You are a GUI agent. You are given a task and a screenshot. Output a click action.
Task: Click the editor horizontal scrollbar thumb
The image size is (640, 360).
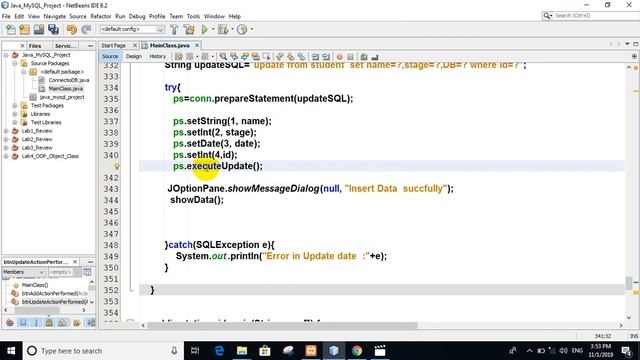(x=282, y=325)
